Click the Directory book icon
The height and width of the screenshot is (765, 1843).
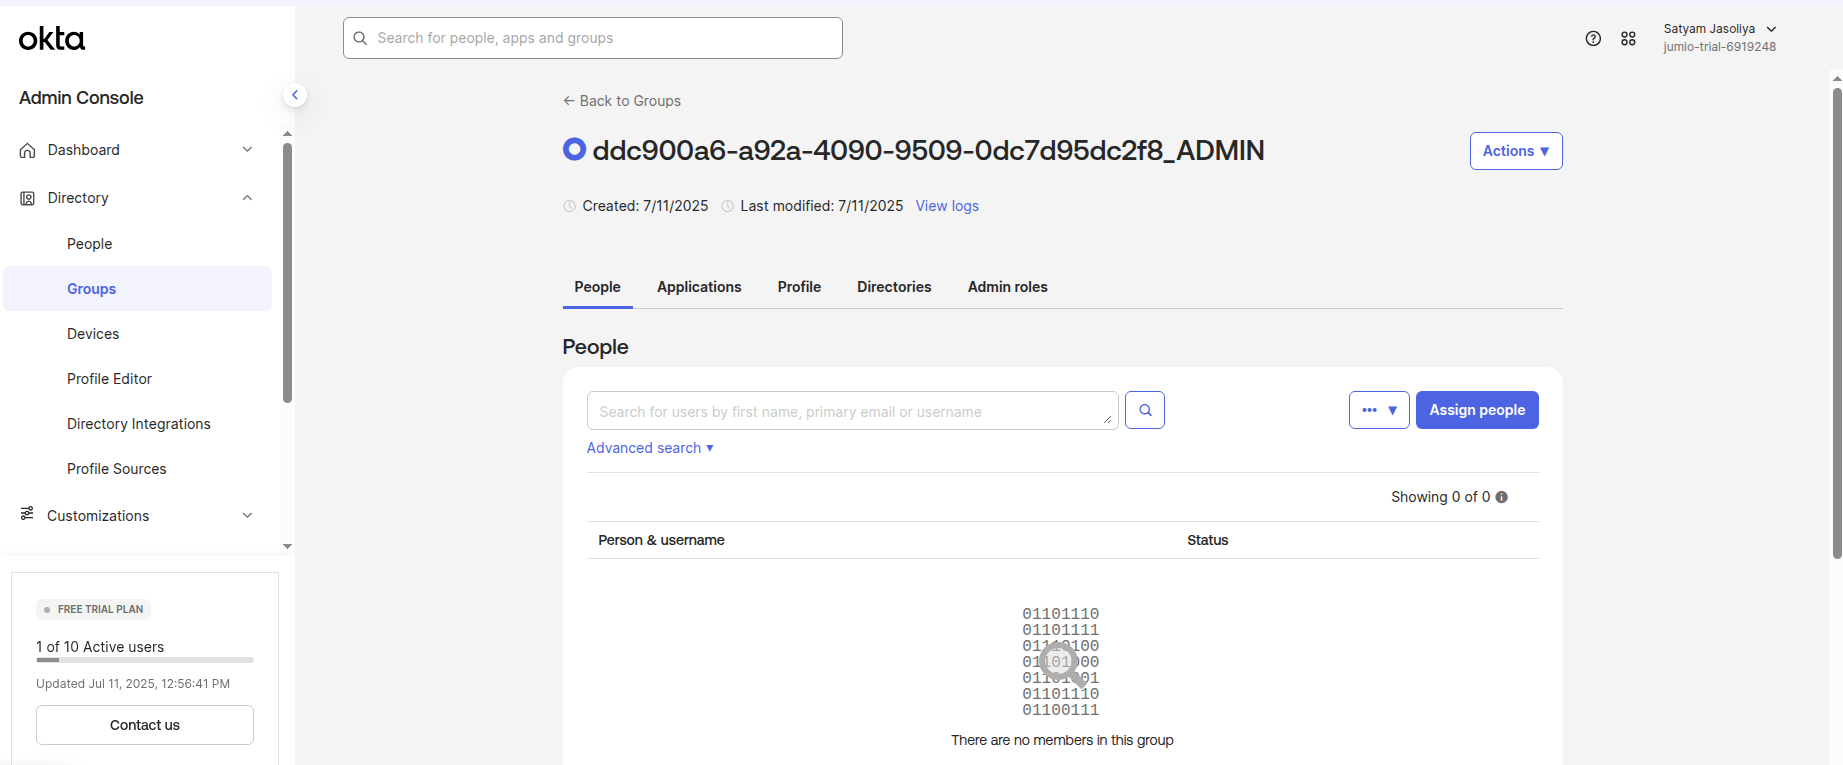coord(28,198)
